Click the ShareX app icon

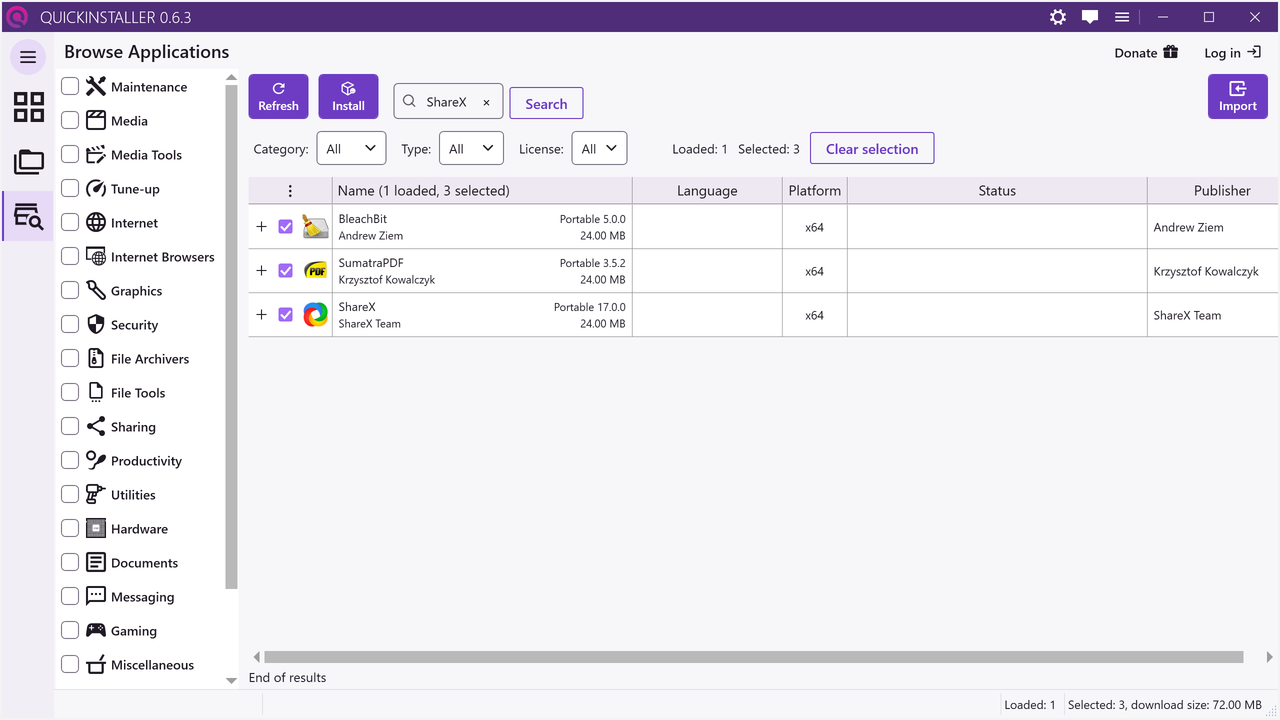coord(315,315)
